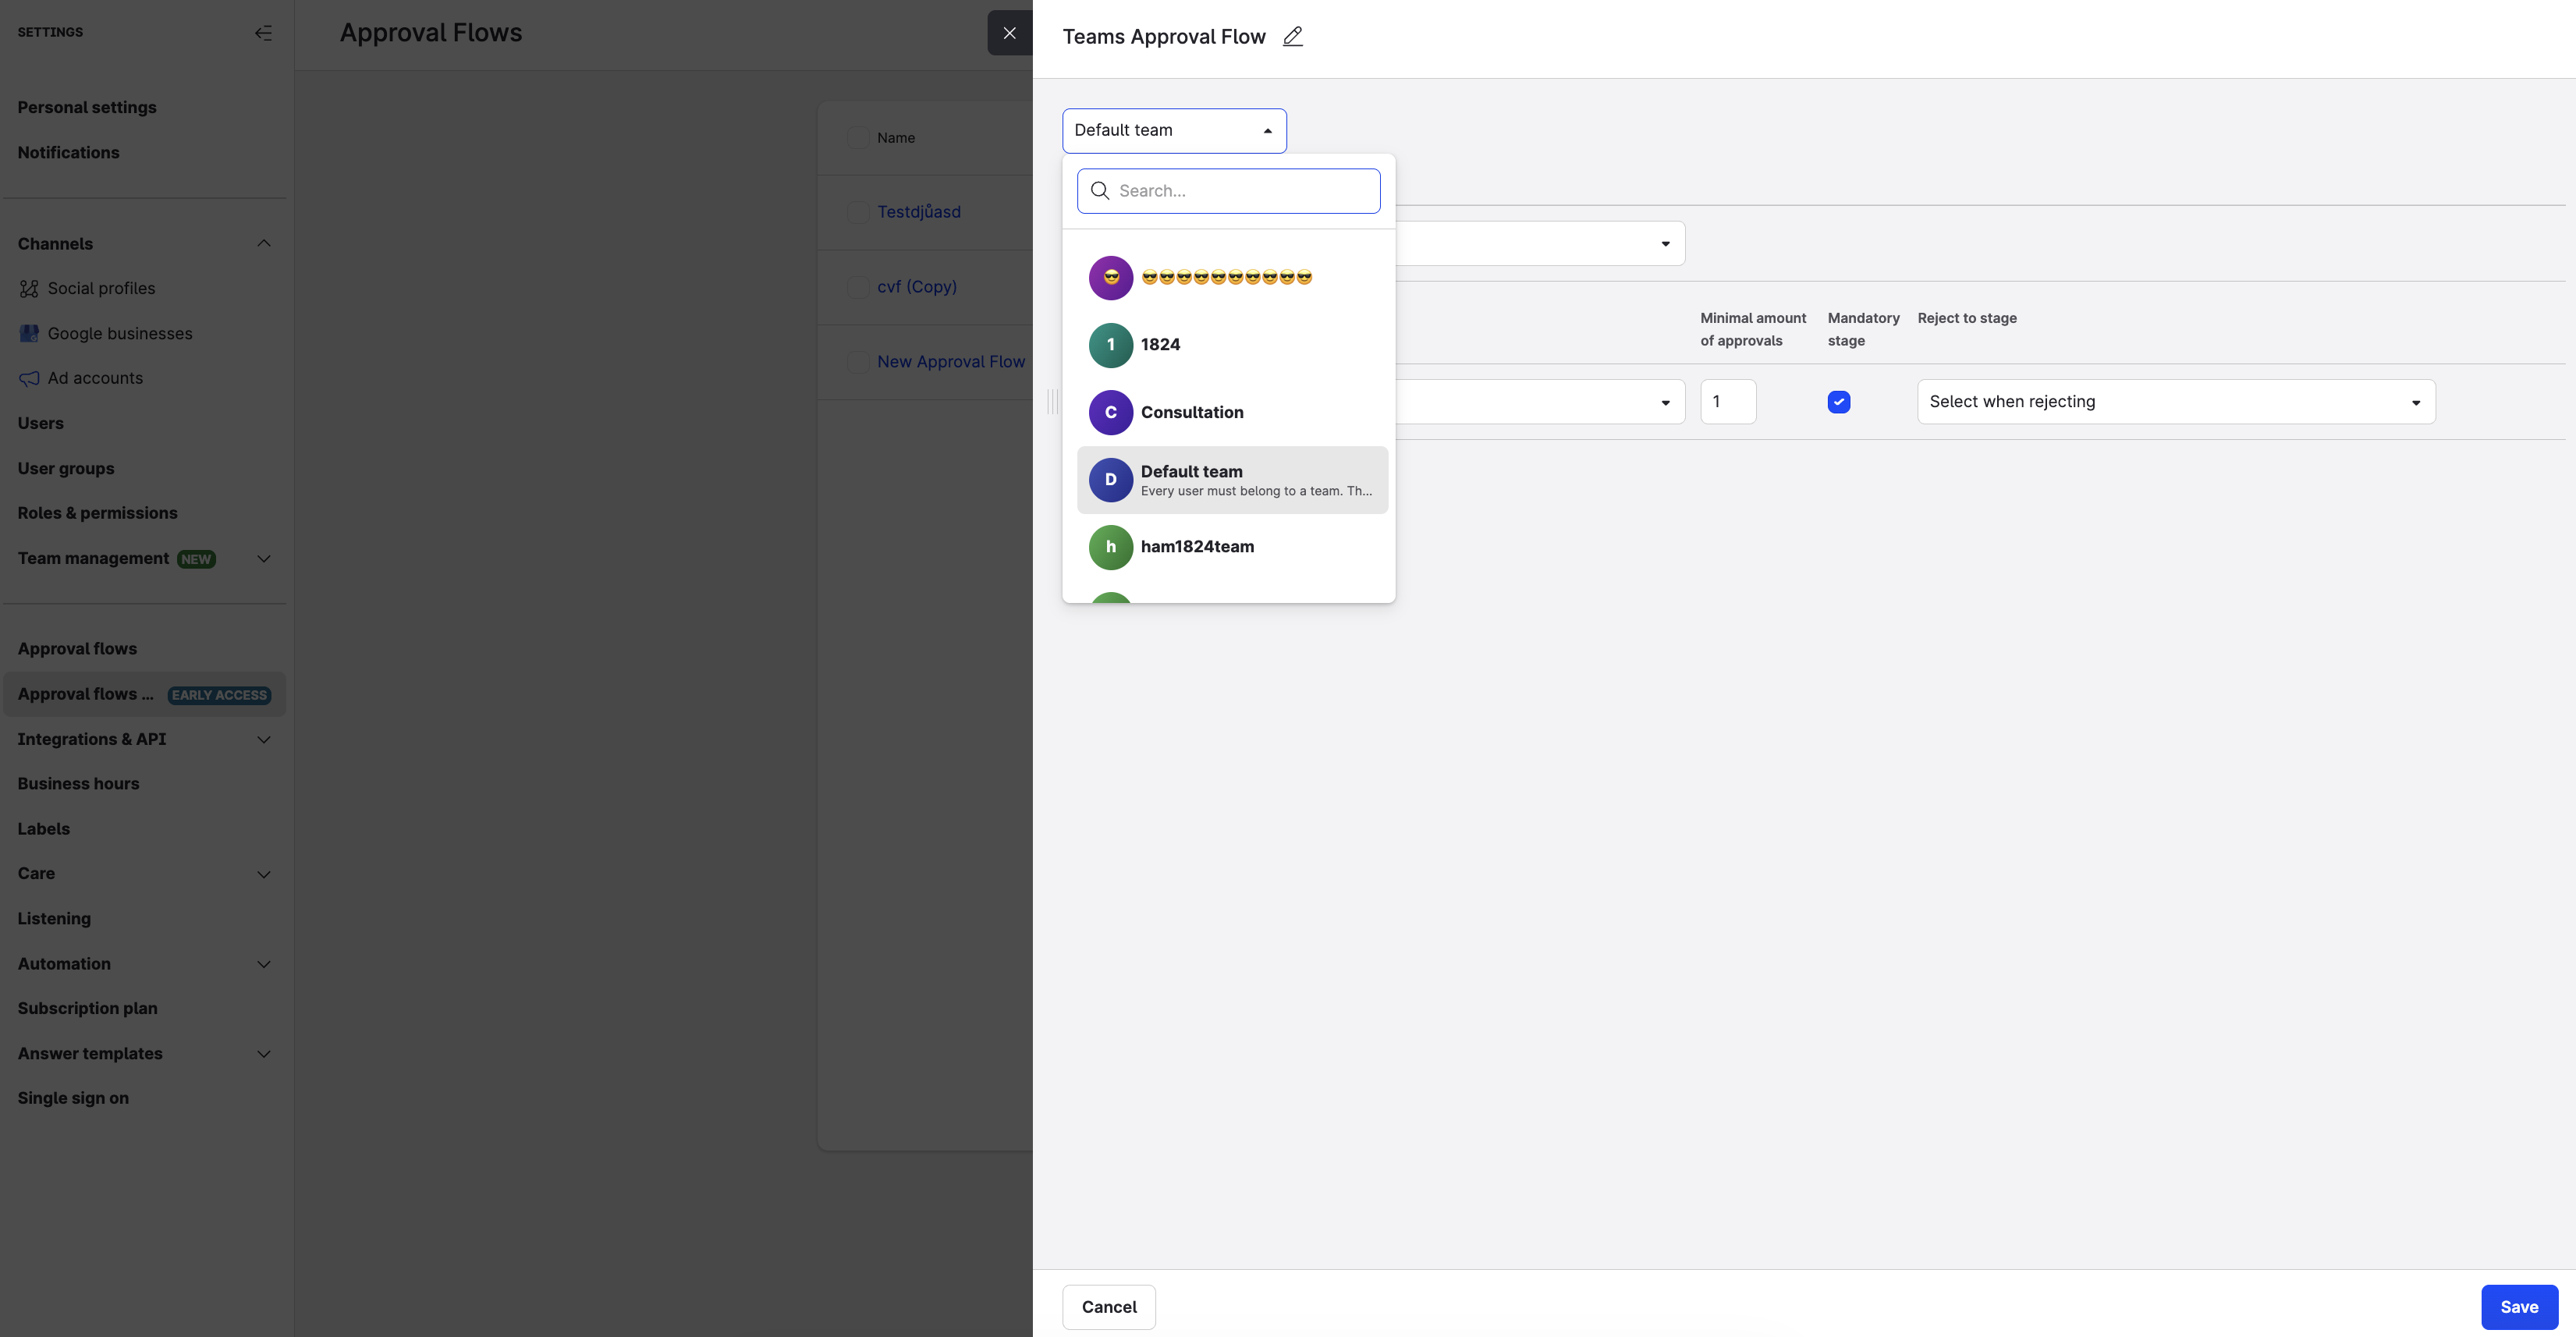2576x1337 pixels.
Task: Expand the Automation section
Action: pyautogui.click(x=264, y=965)
